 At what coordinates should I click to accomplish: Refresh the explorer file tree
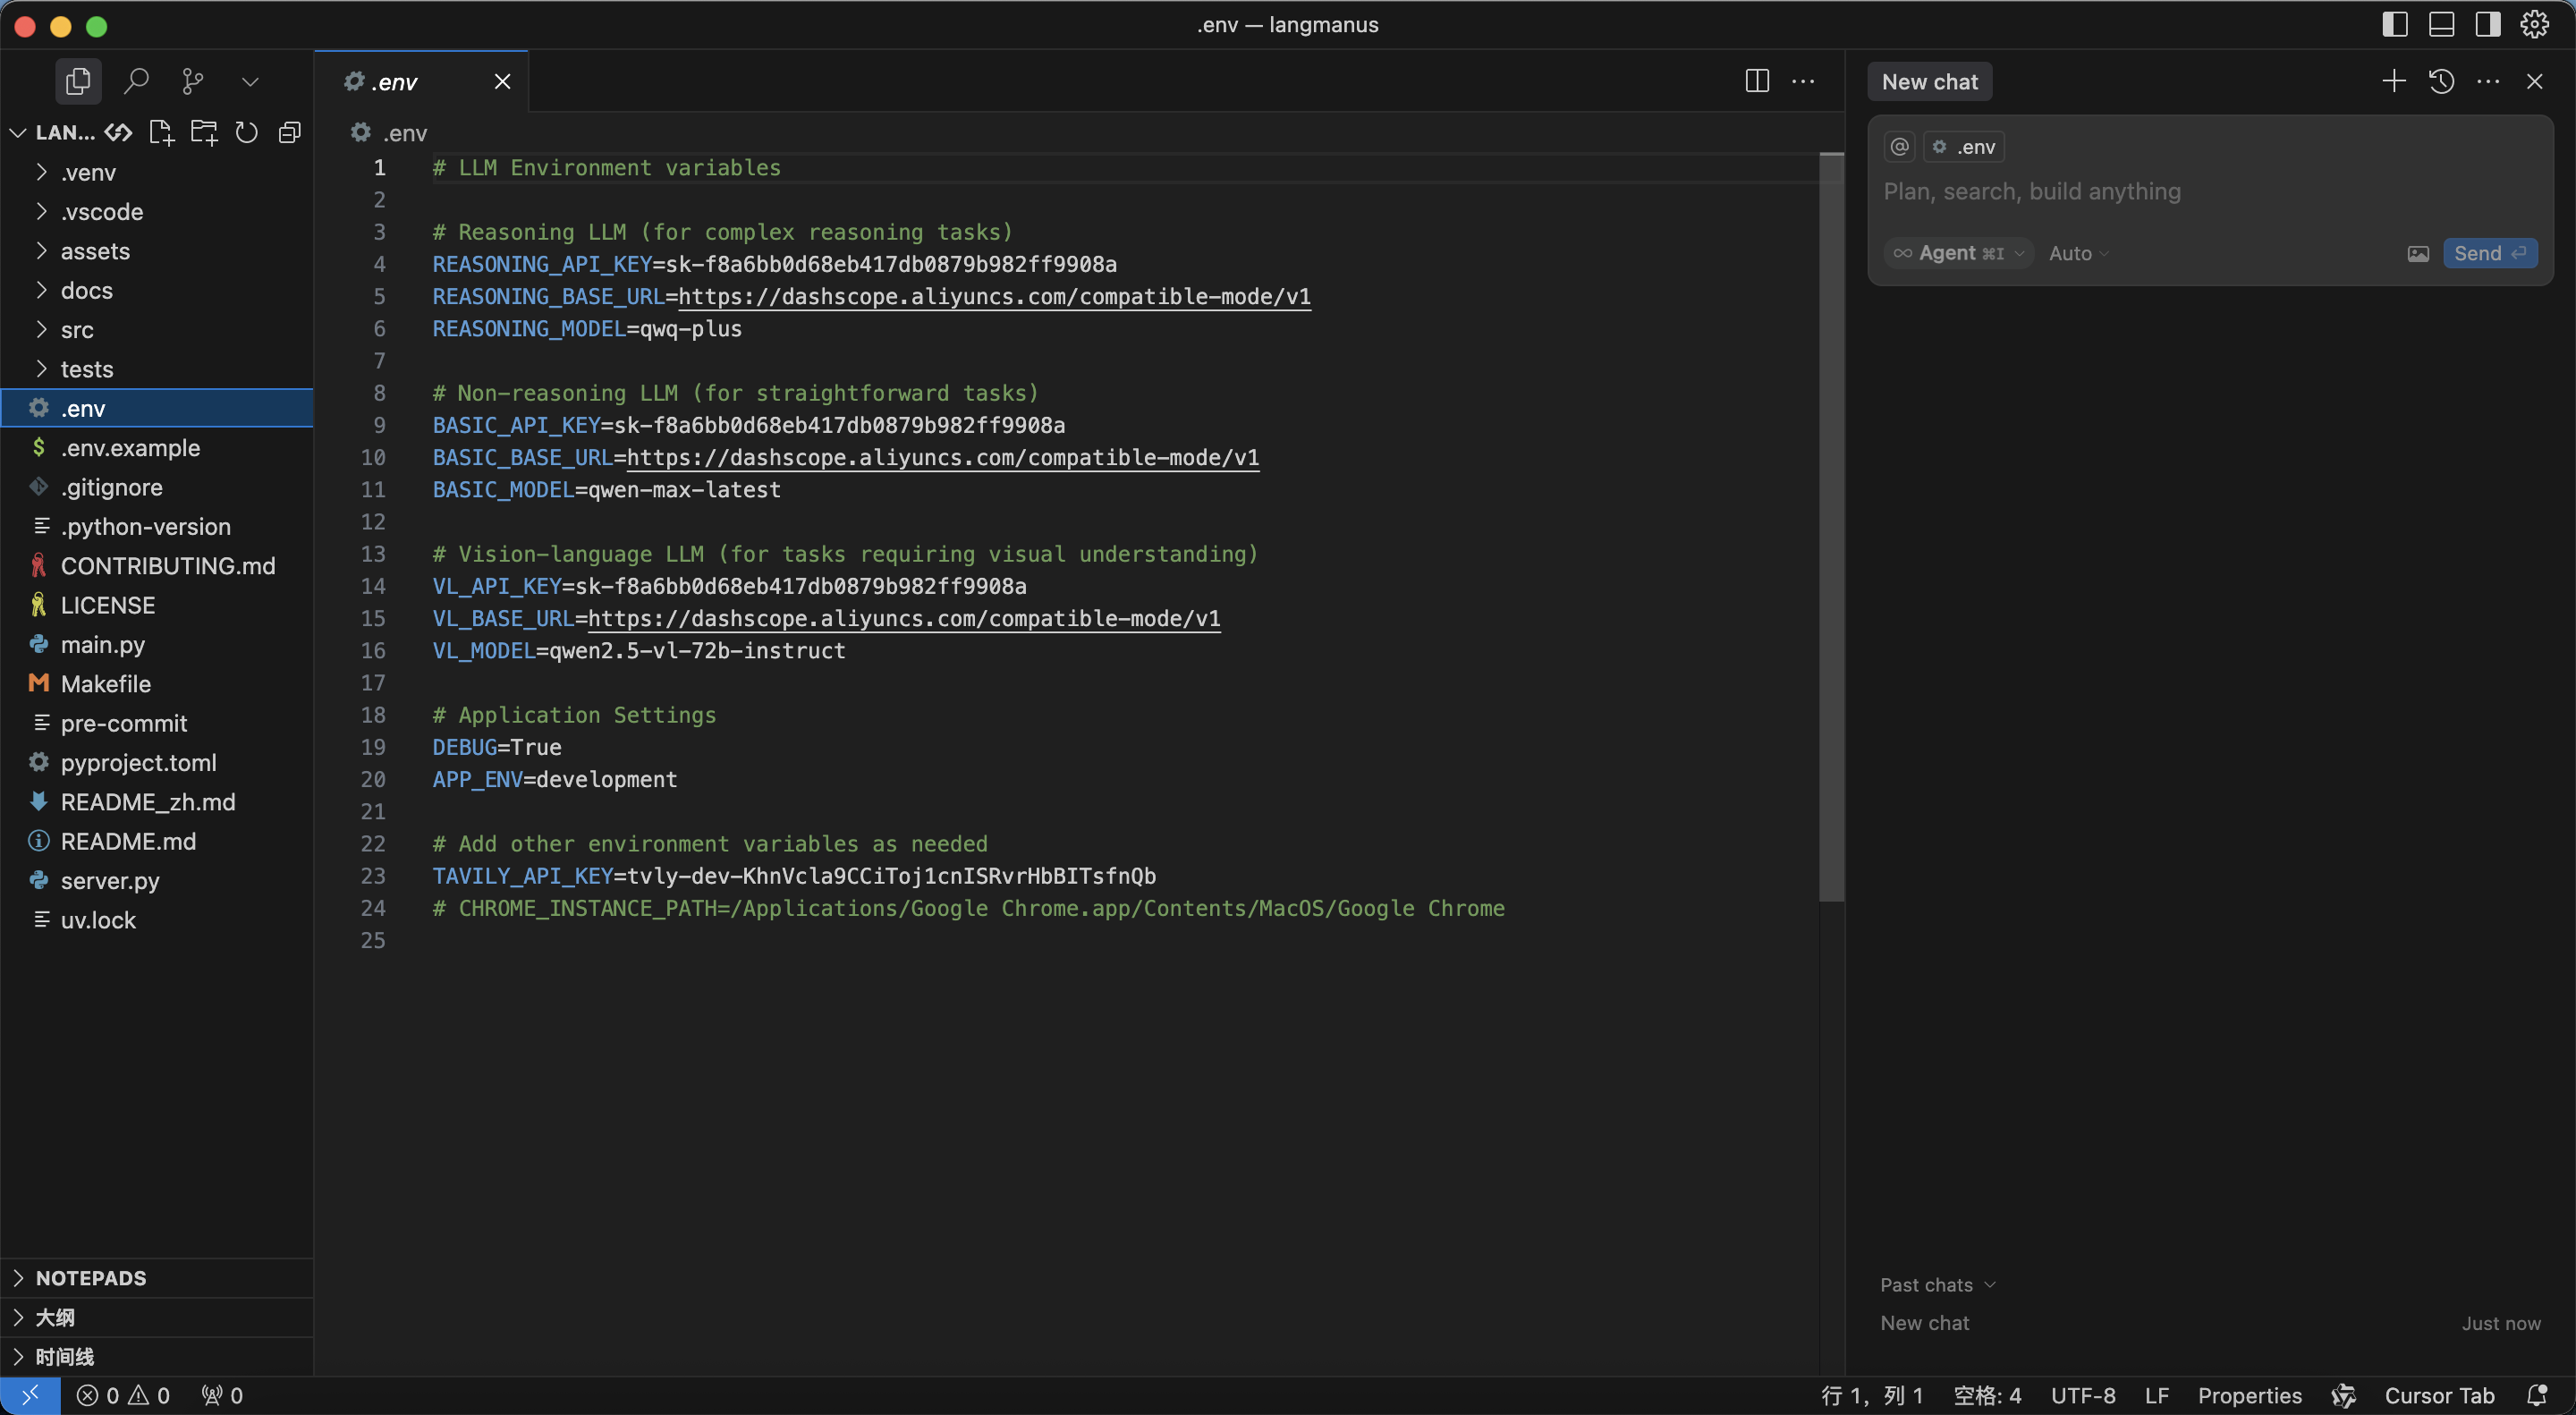246,132
